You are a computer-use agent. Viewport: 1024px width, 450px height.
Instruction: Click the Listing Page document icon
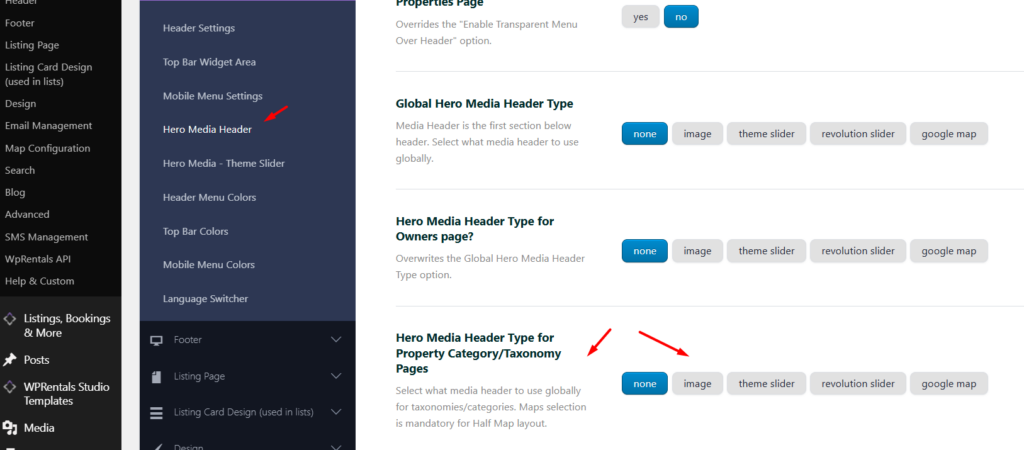(x=156, y=377)
